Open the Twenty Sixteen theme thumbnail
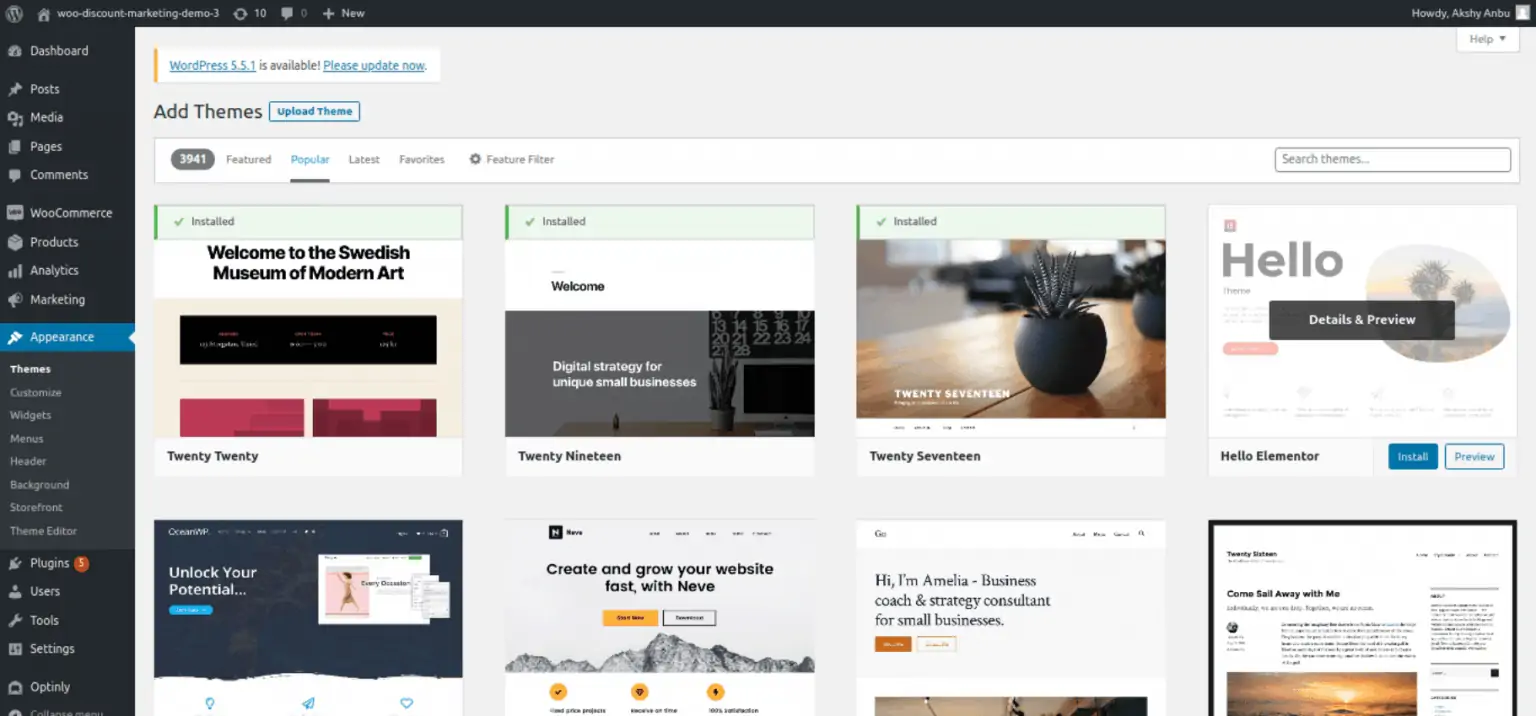 coord(1362,617)
